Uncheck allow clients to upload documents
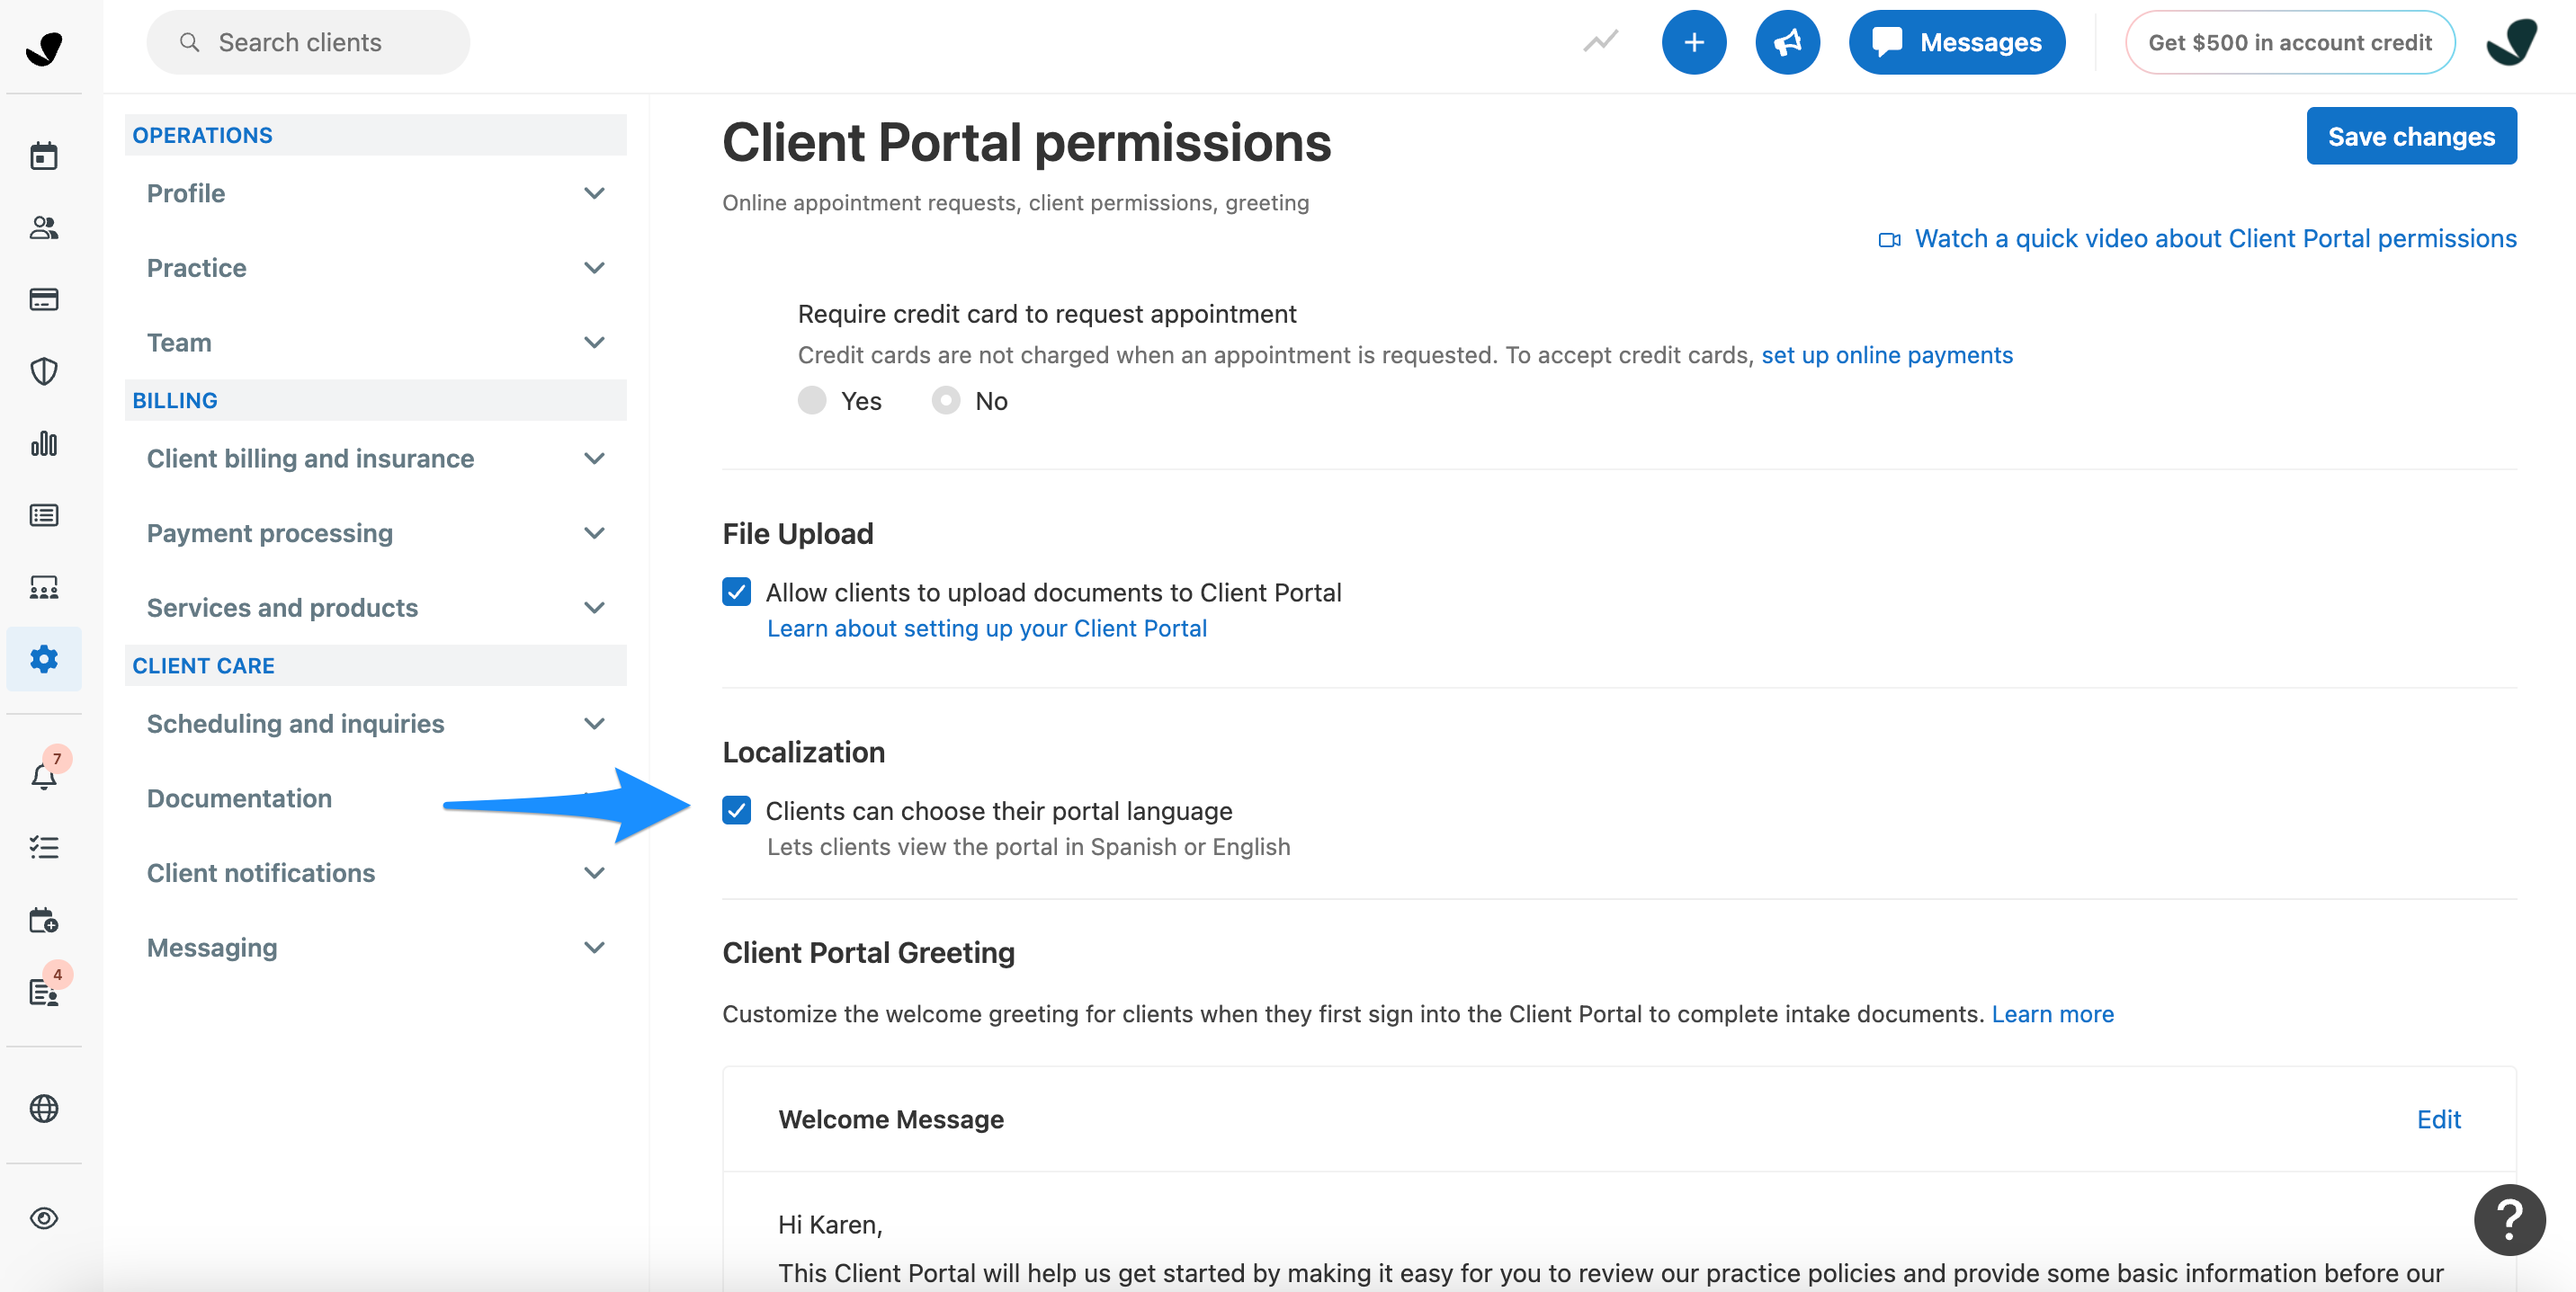 [736, 592]
